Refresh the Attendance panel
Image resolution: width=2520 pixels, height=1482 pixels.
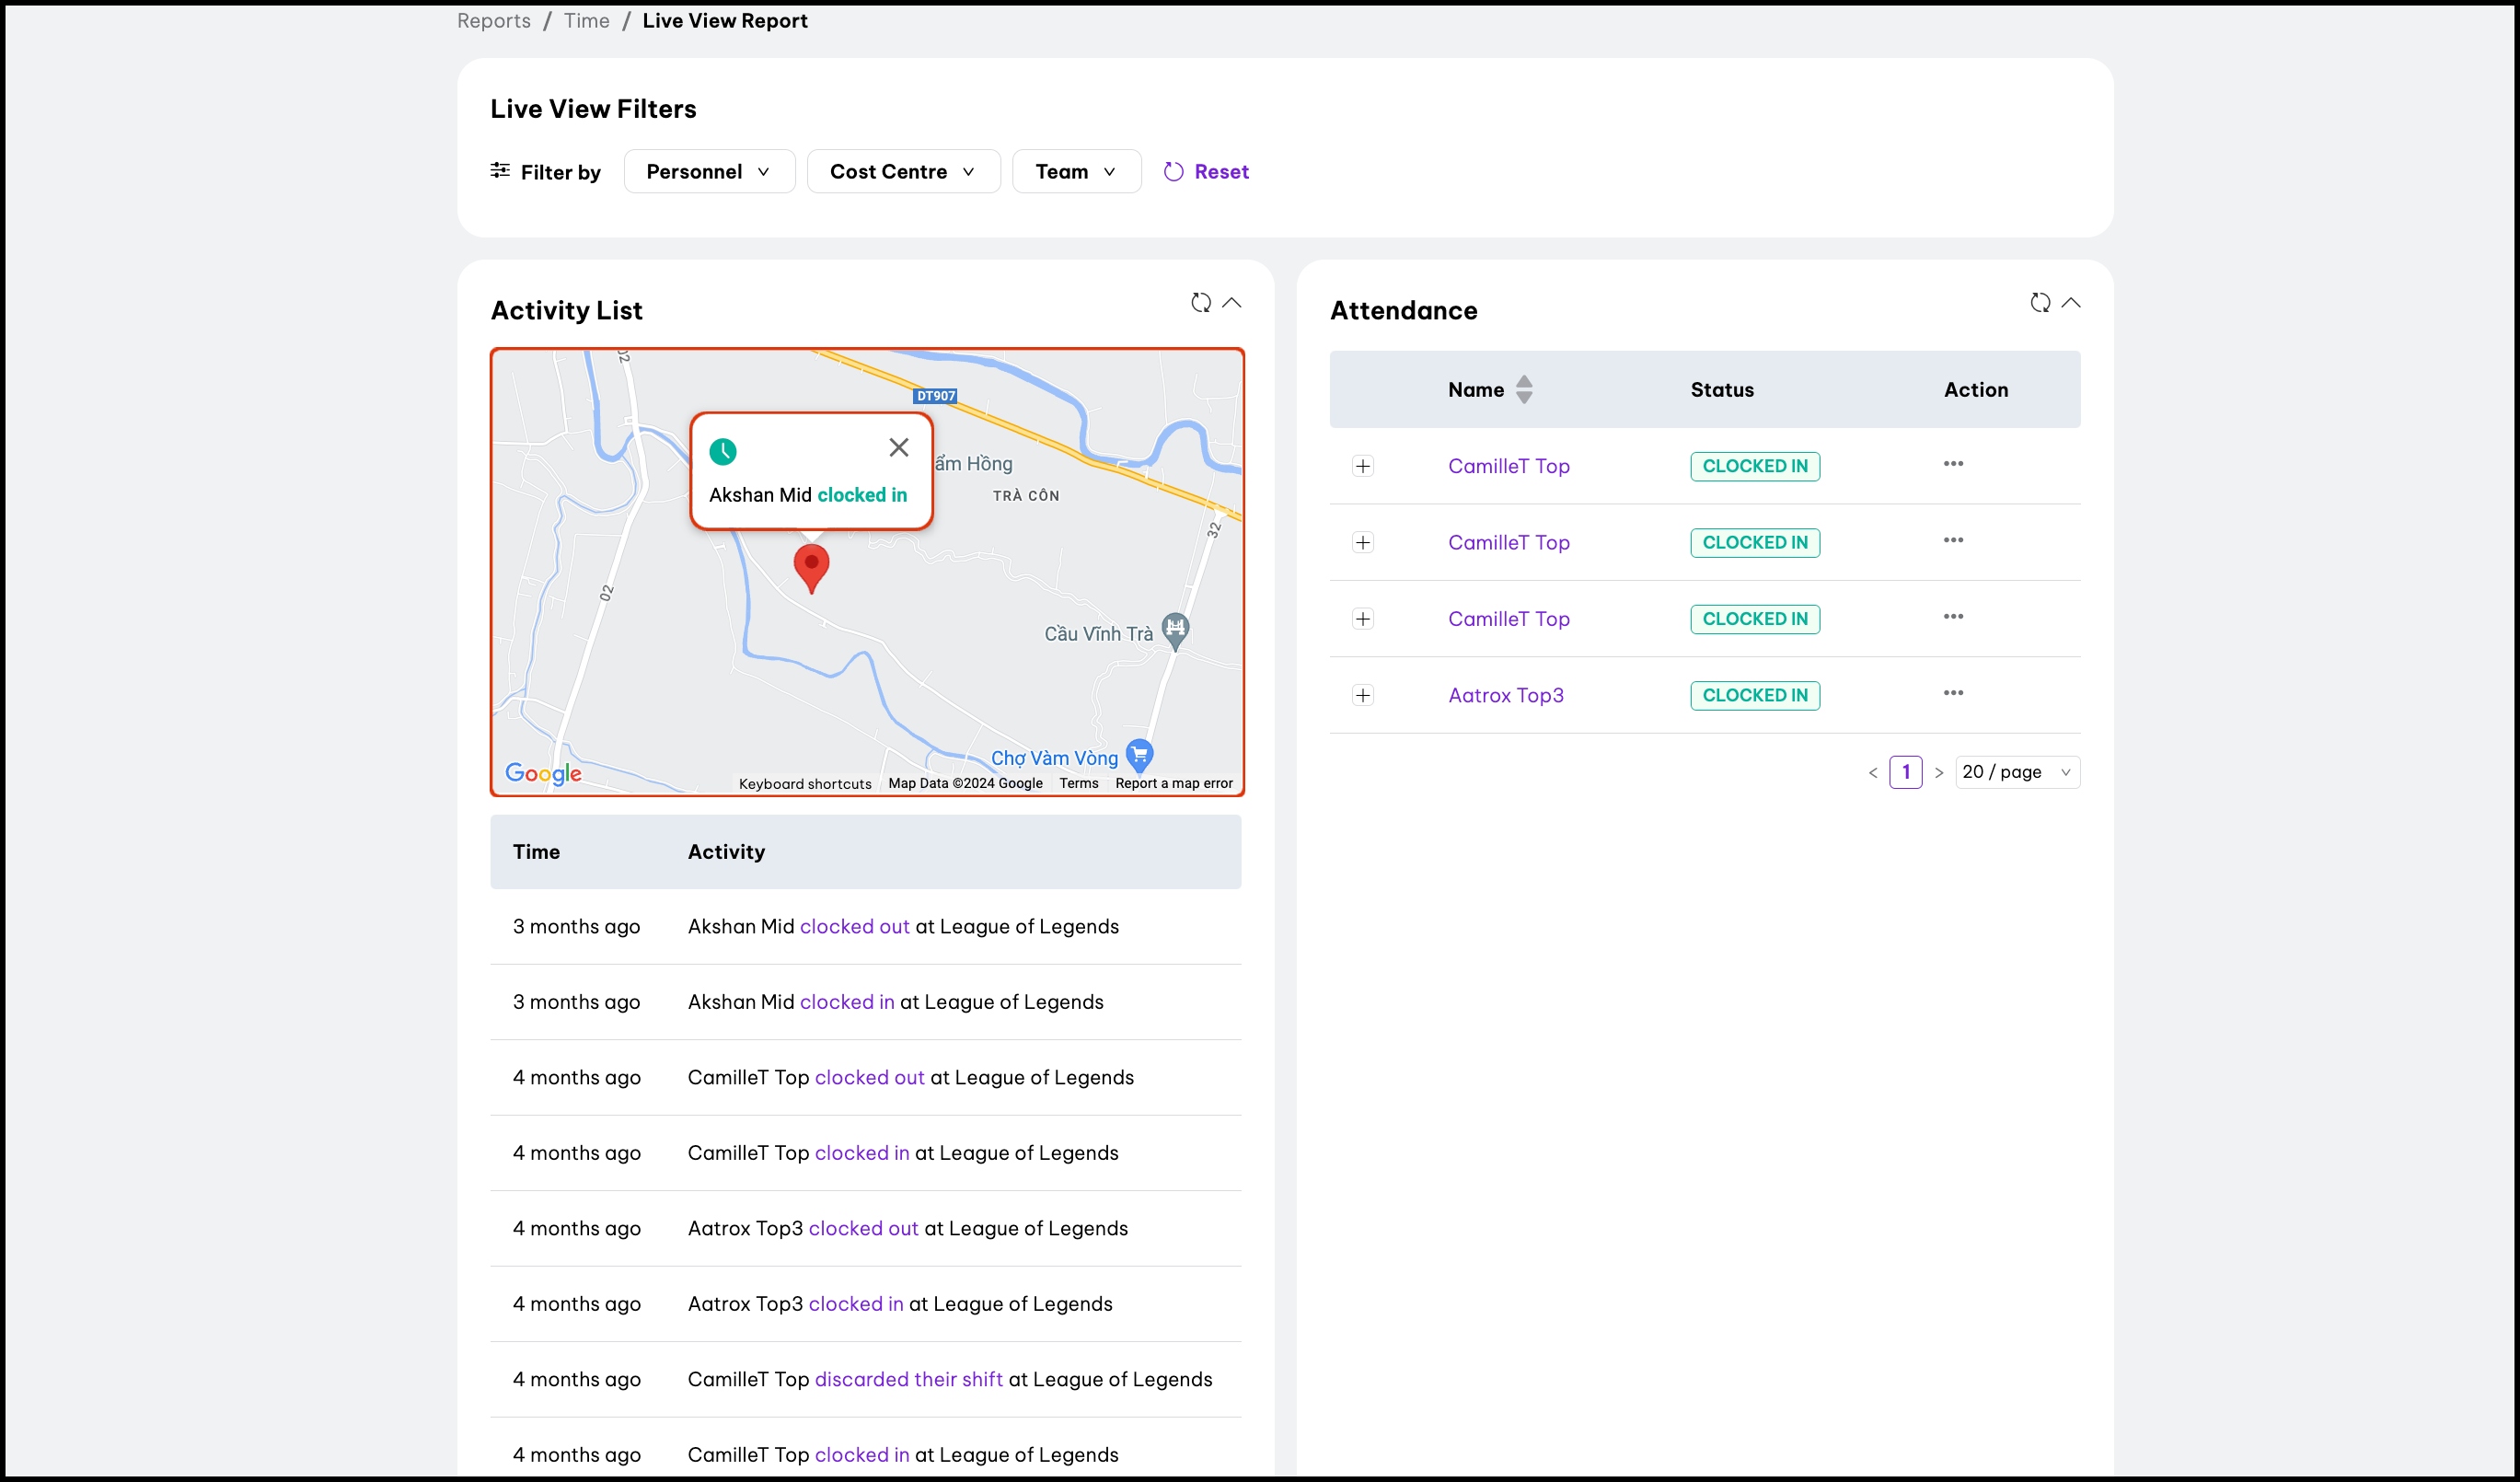click(2040, 302)
